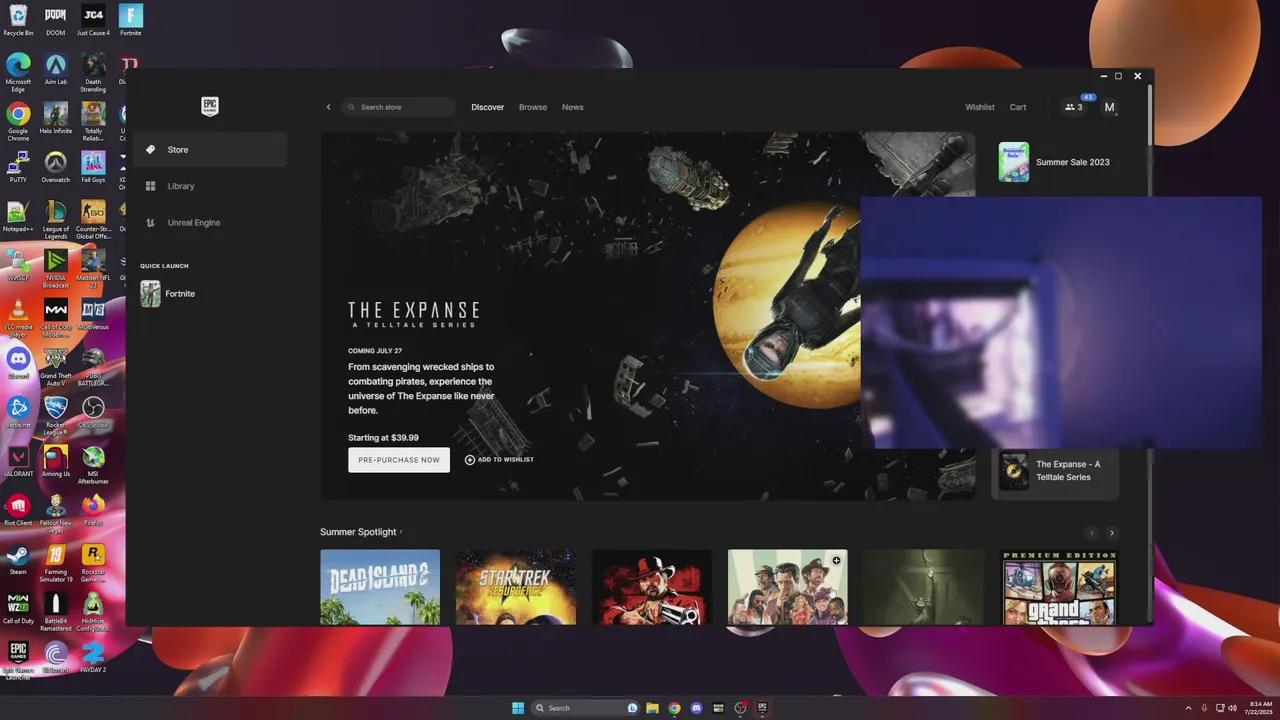This screenshot has width=1280, height=720.
Task: Open Unreal Engine in the sidebar
Action: (x=193, y=223)
